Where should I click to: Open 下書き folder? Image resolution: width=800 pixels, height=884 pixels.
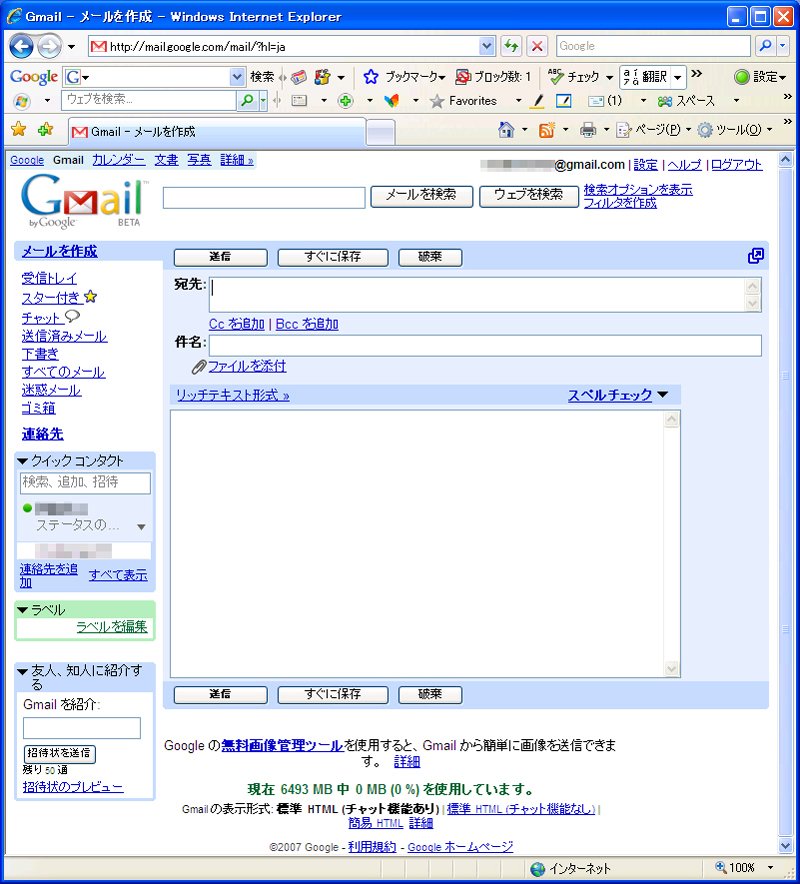click(x=40, y=355)
